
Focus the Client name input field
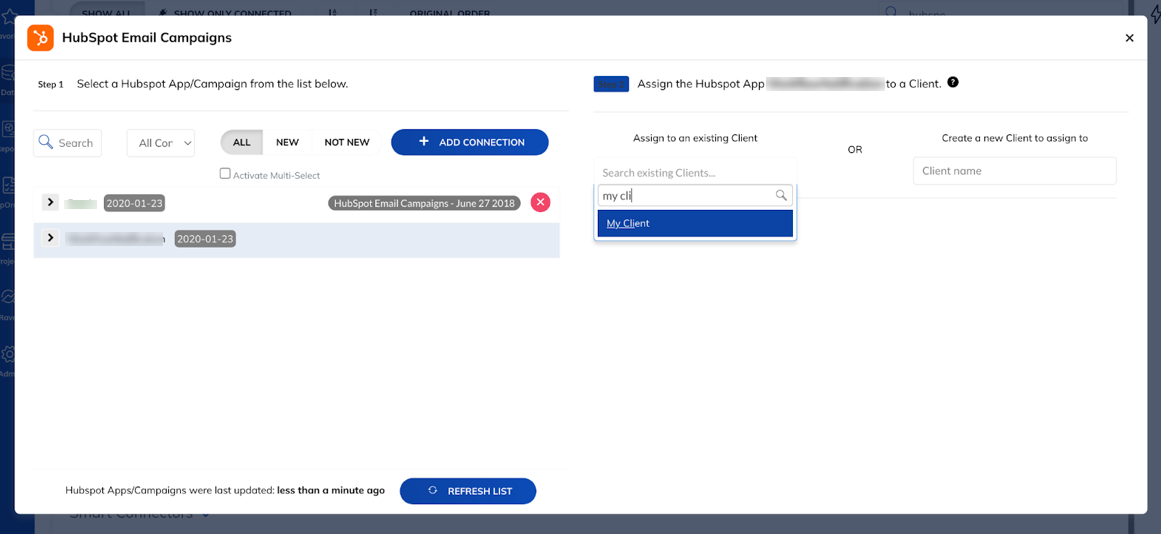pyautogui.click(x=1014, y=171)
